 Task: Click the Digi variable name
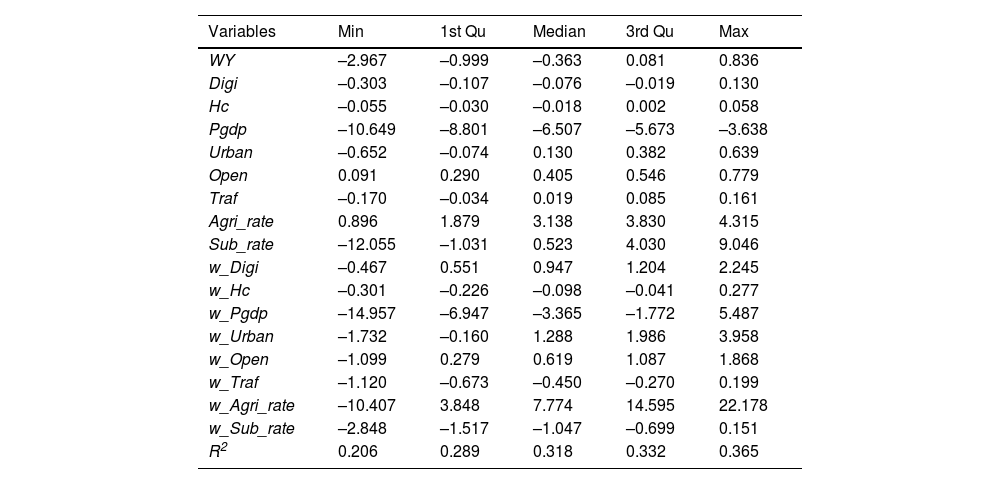point(223,84)
